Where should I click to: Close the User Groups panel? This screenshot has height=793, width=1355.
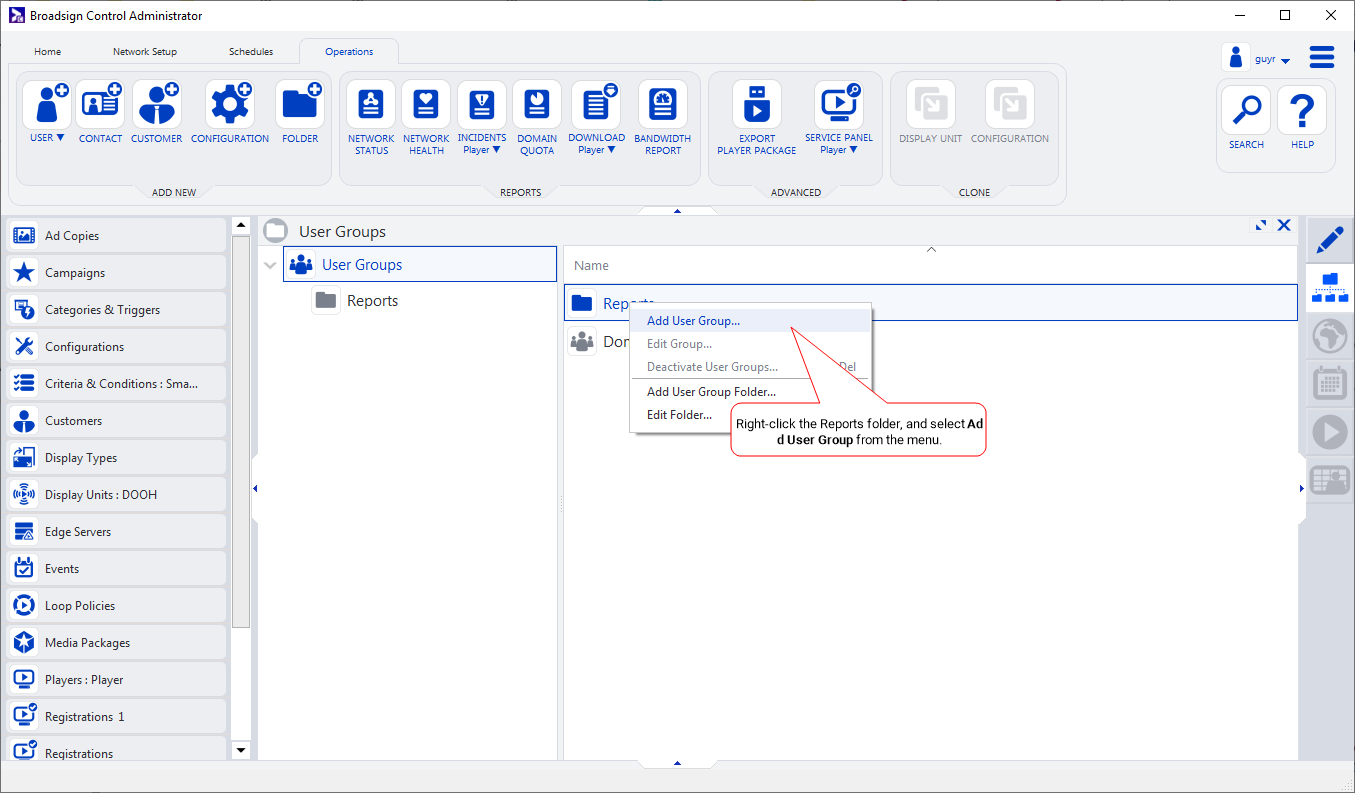pos(1284,226)
